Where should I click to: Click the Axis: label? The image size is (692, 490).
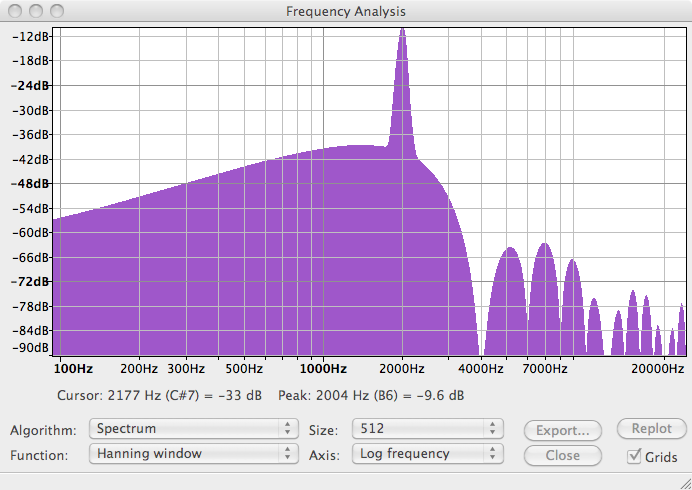pyautogui.click(x=324, y=455)
